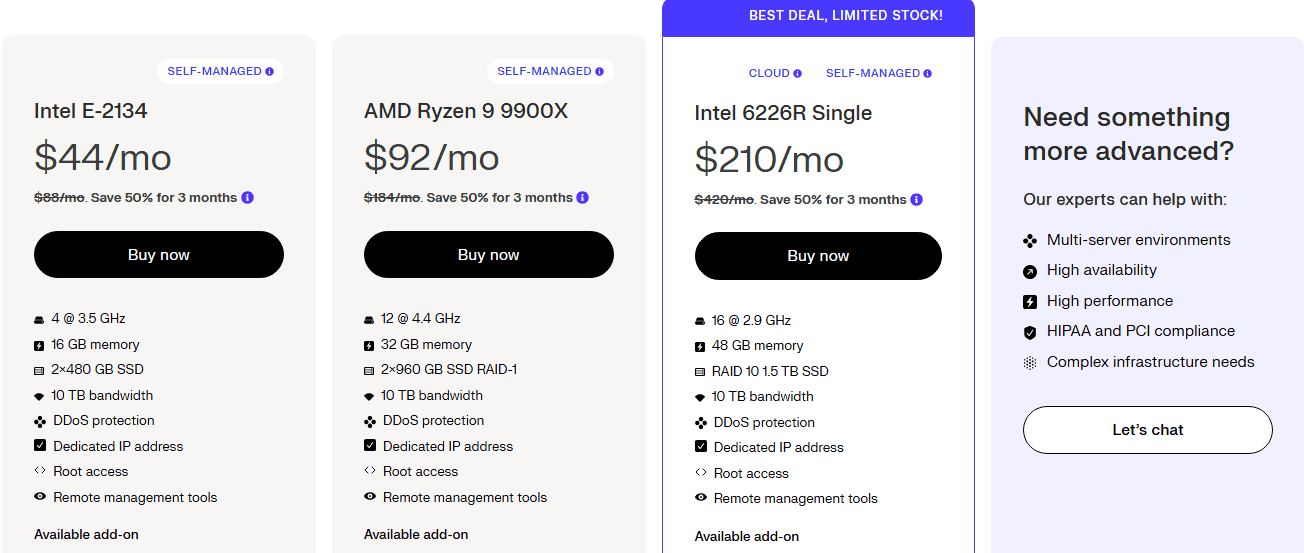This screenshot has width=1304, height=553.
Task: Click info icon next to $184/mo savings text
Action: [583, 198]
